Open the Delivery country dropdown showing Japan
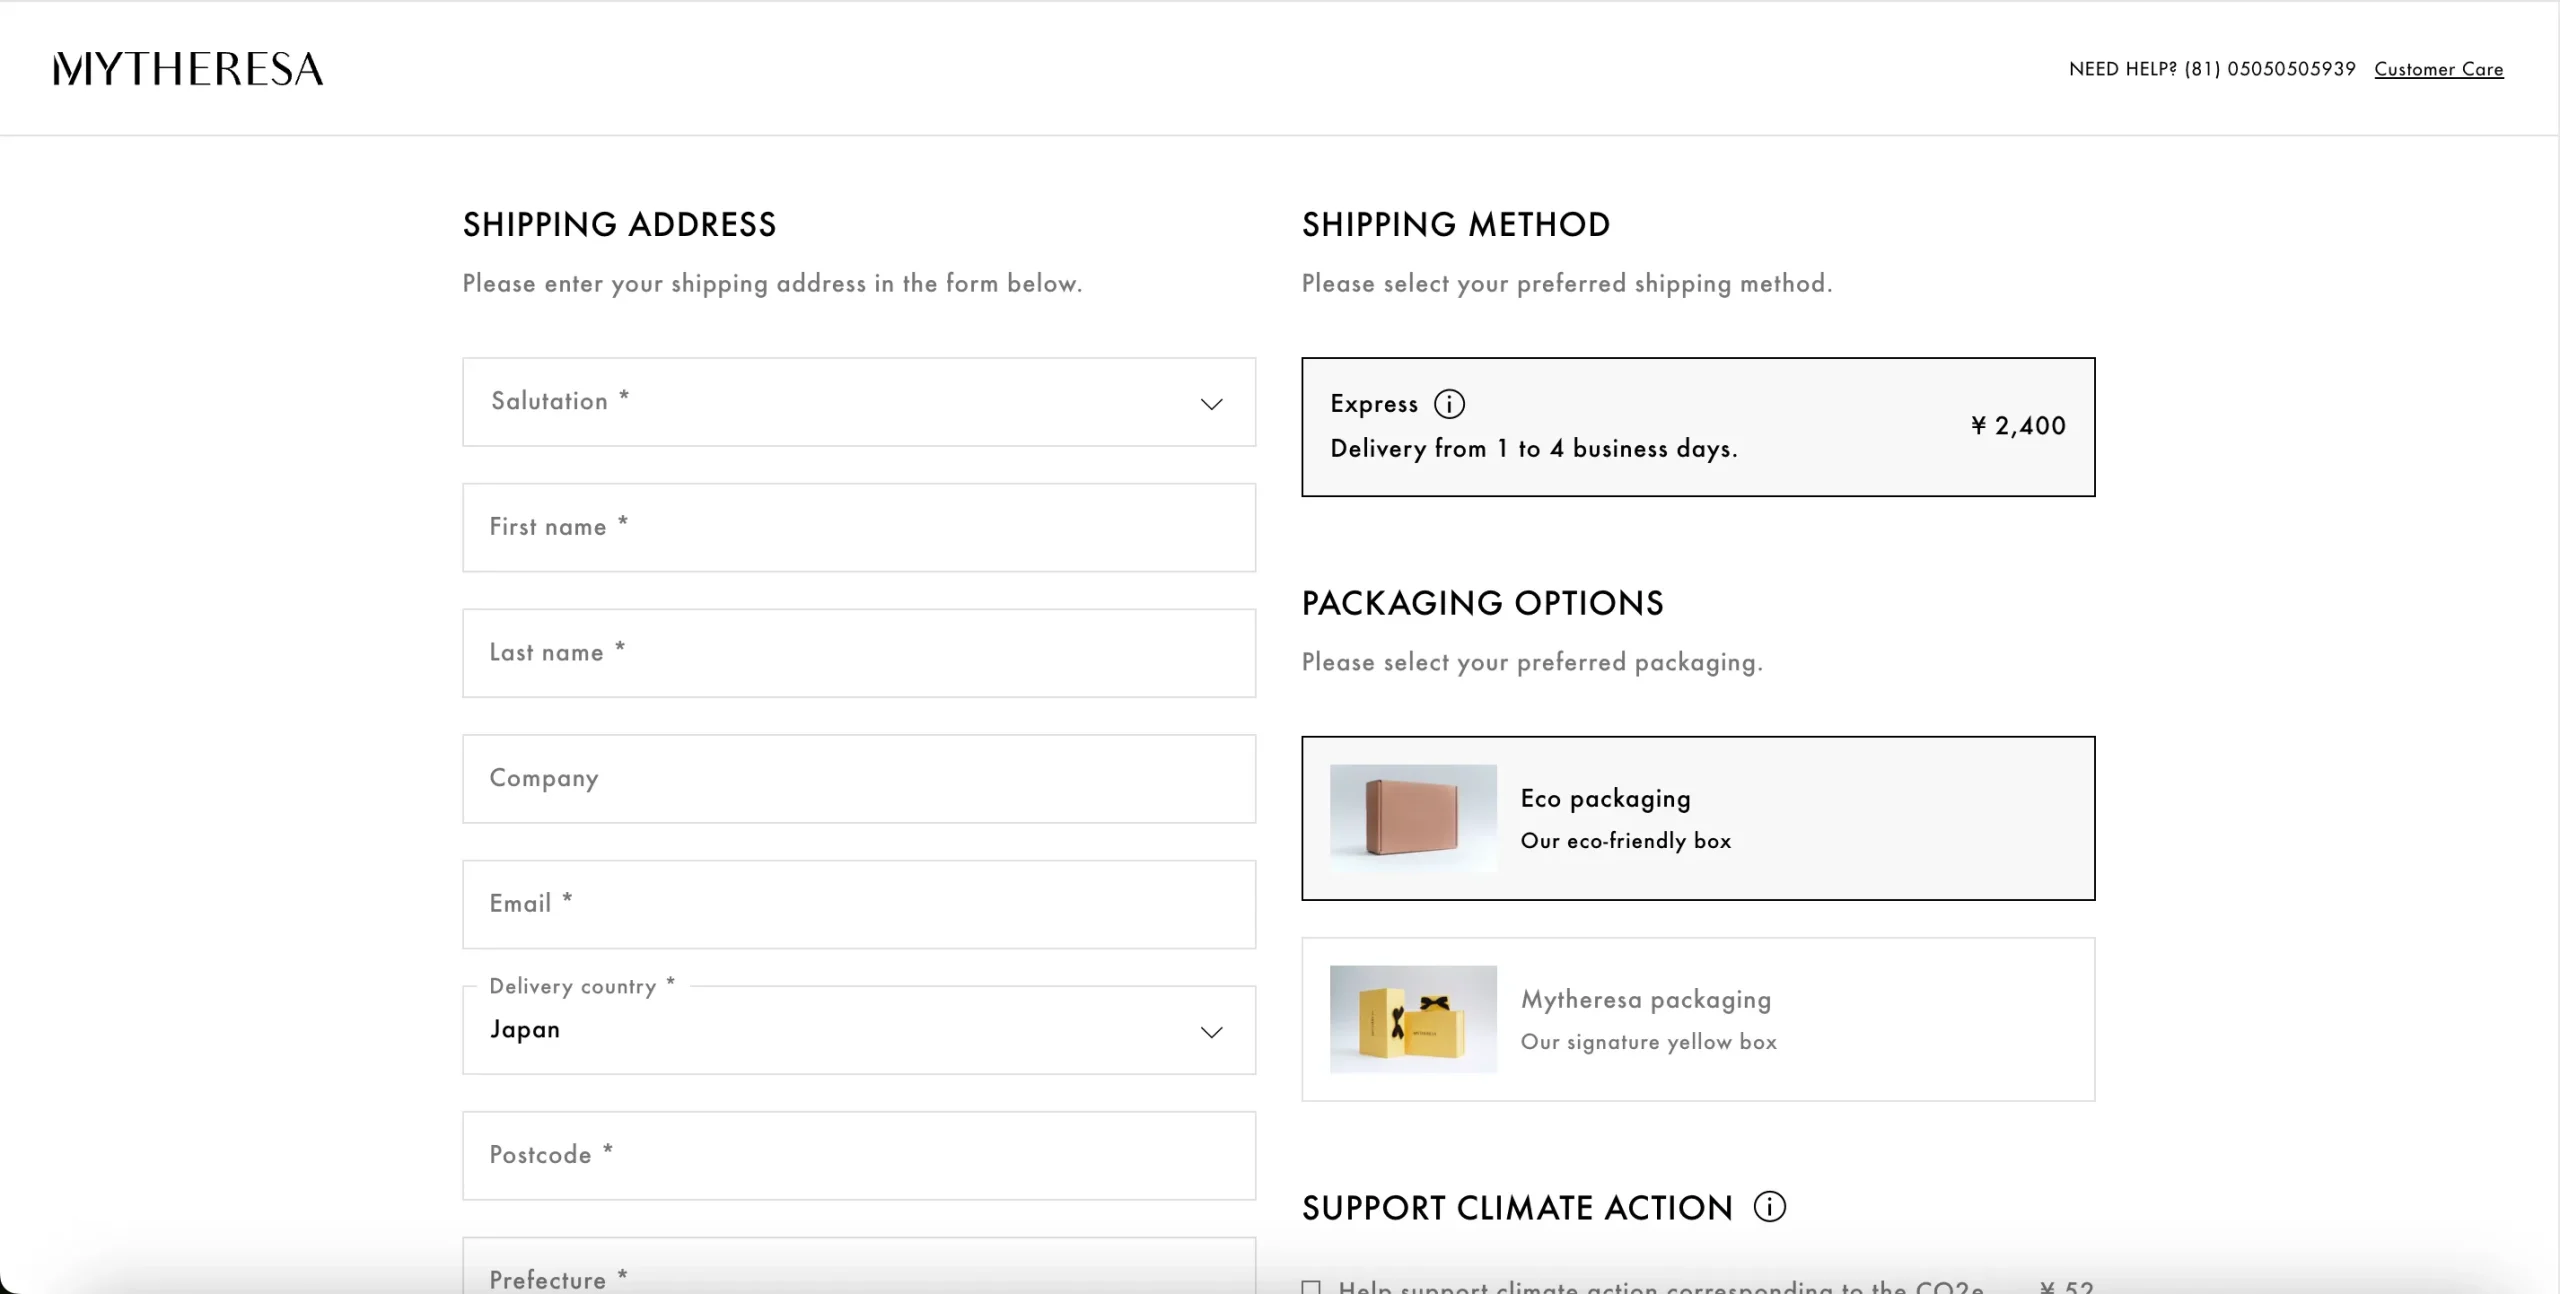Image resolution: width=2560 pixels, height=1294 pixels. tap(859, 1030)
